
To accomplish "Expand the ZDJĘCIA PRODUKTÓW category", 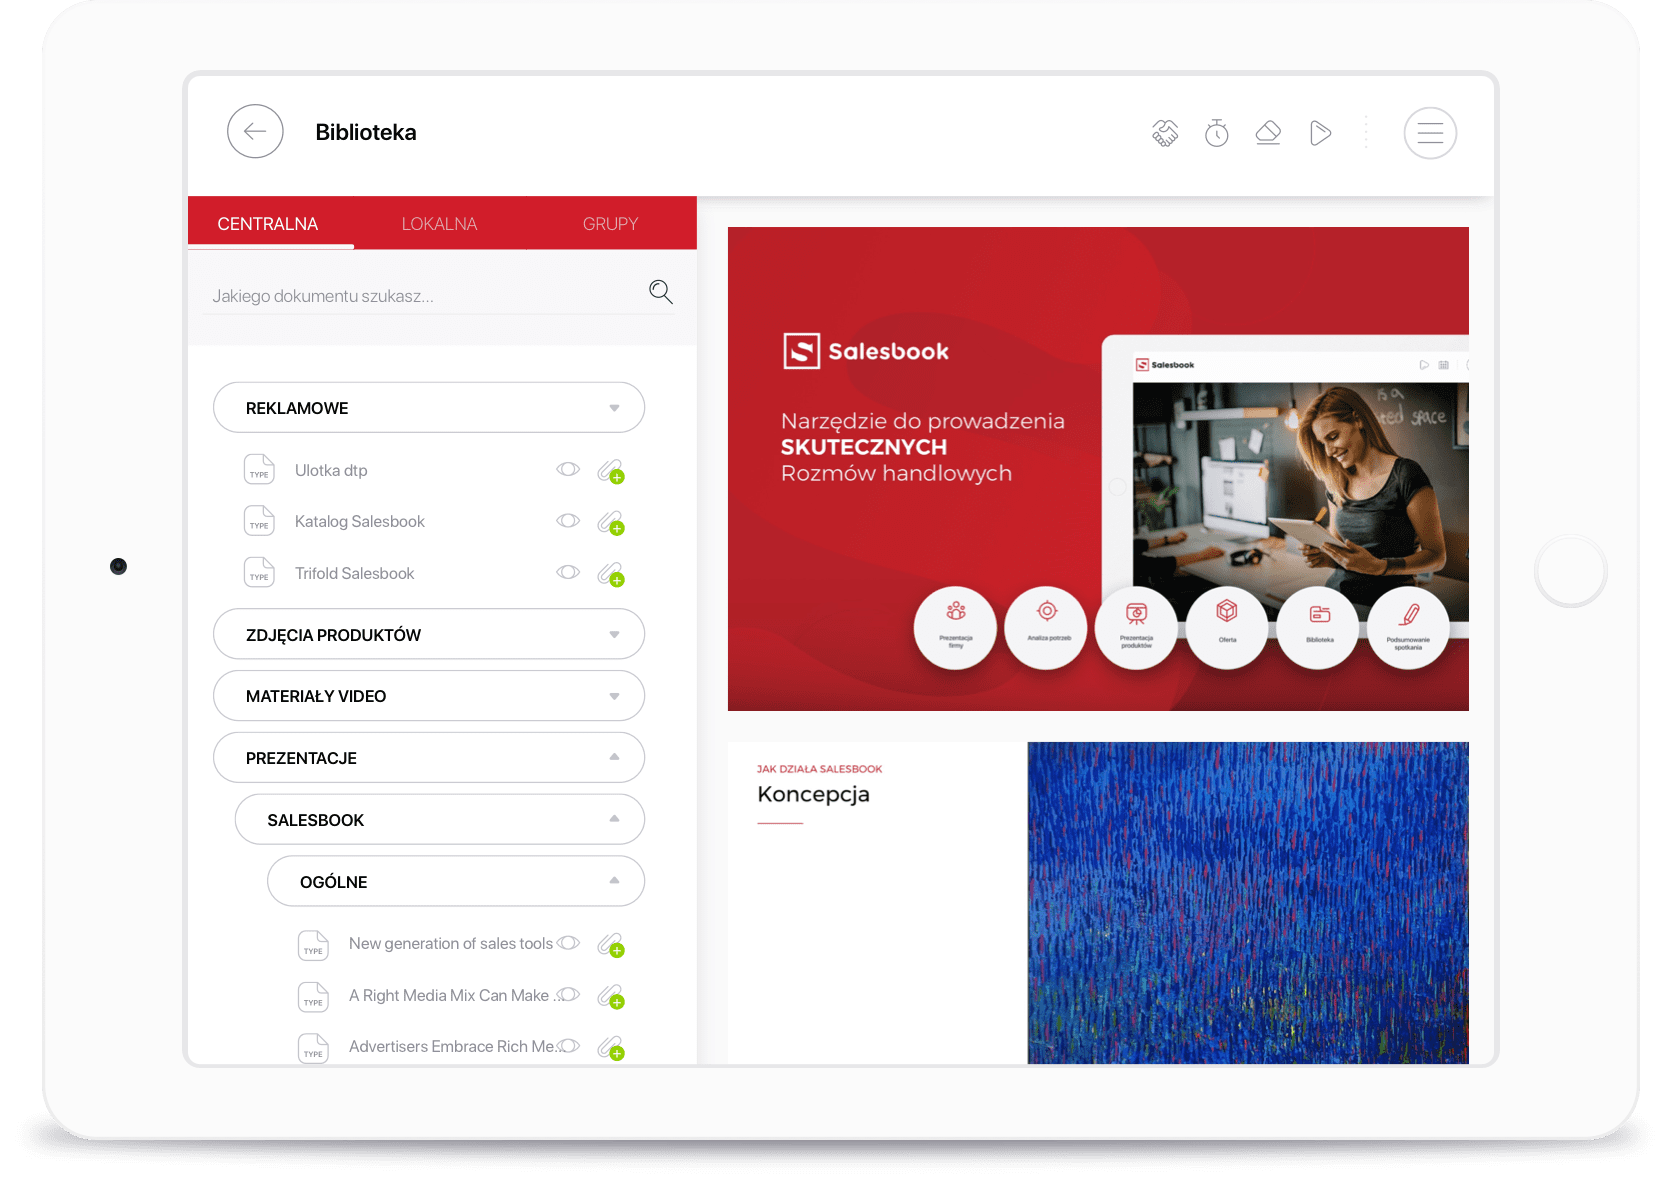I will pyautogui.click(x=429, y=634).
